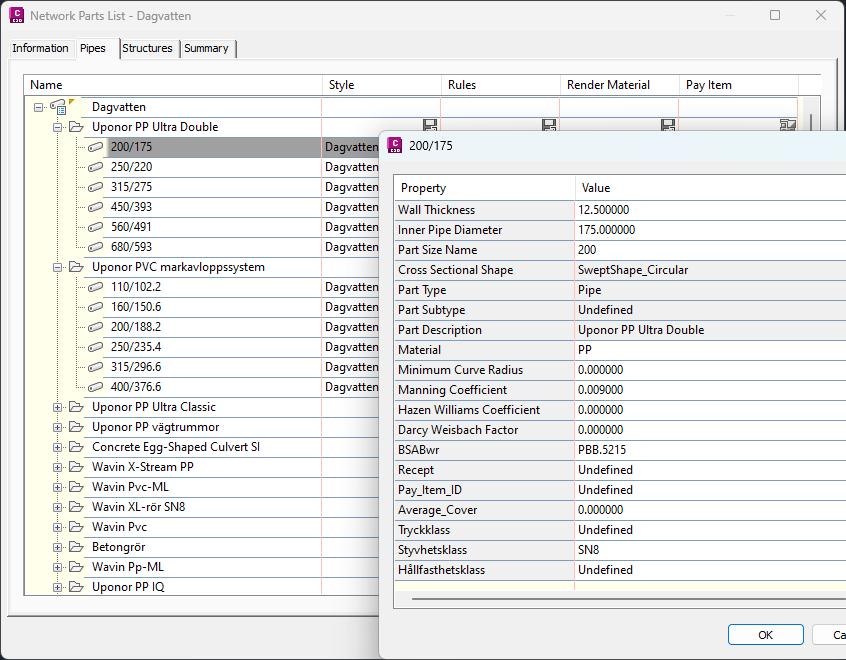The height and width of the screenshot is (660, 846).
Task: Expand the Wavin Pvc group
Action: pos(57,527)
